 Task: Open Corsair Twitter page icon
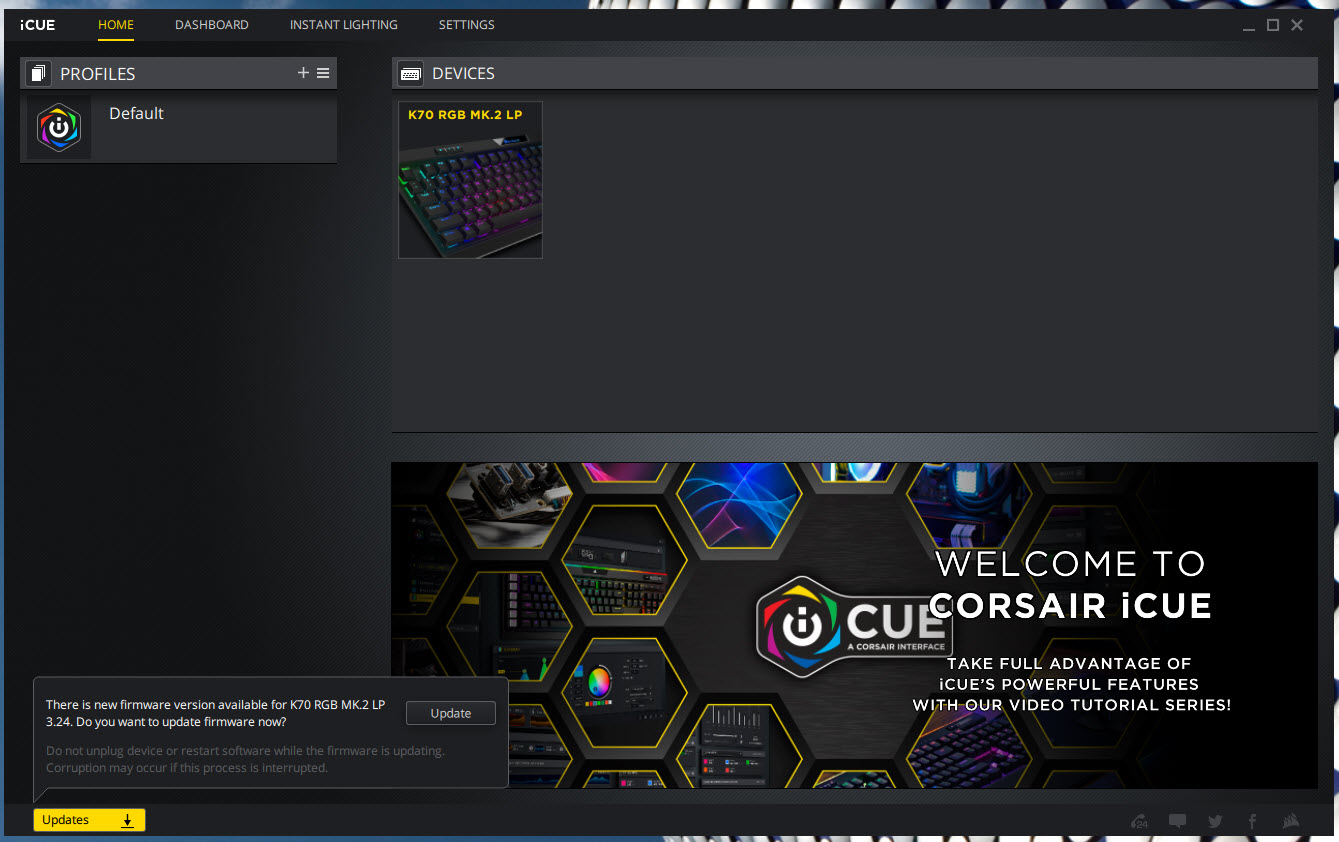tap(1215, 821)
